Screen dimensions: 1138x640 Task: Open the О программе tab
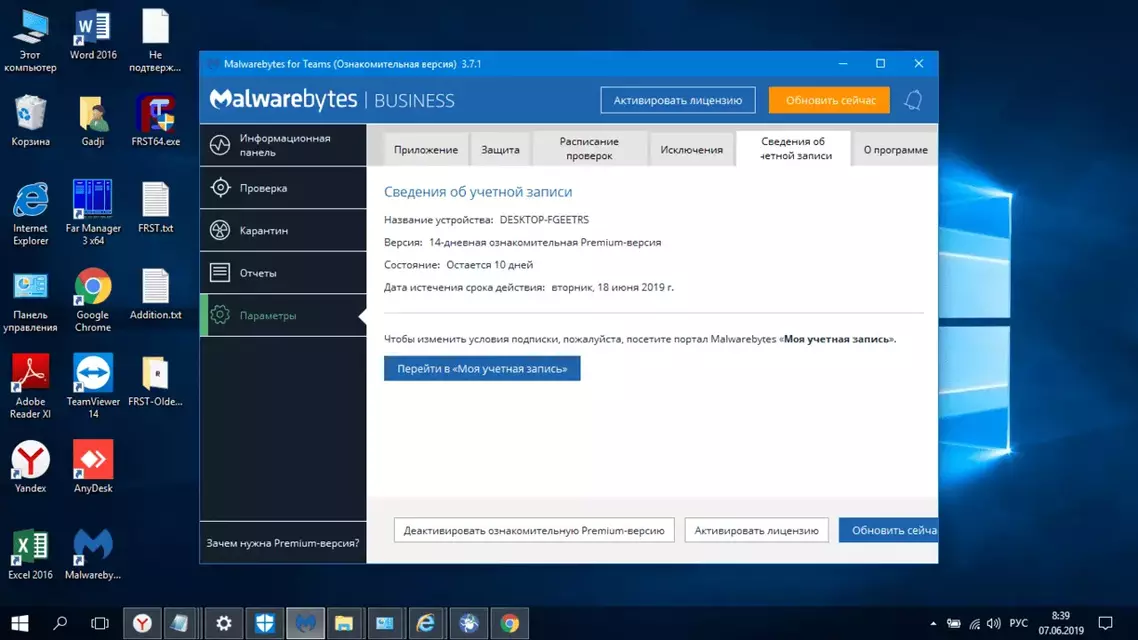click(x=895, y=149)
